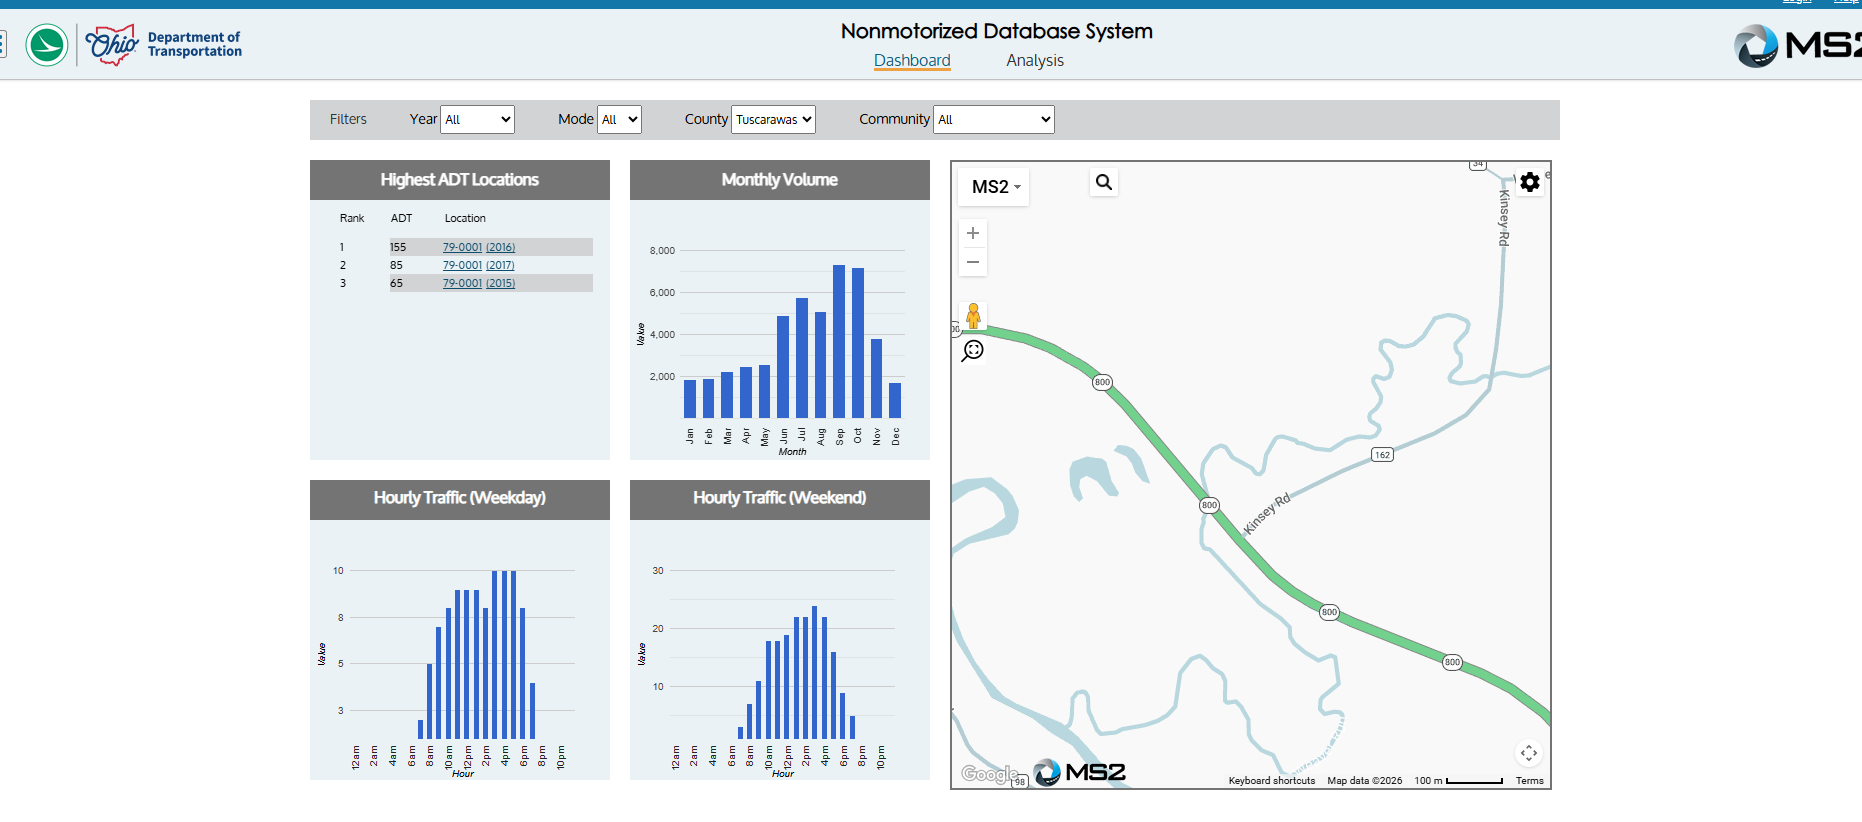Select the Dashboard tab
The width and height of the screenshot is (1862, 822).
(912, 61)
